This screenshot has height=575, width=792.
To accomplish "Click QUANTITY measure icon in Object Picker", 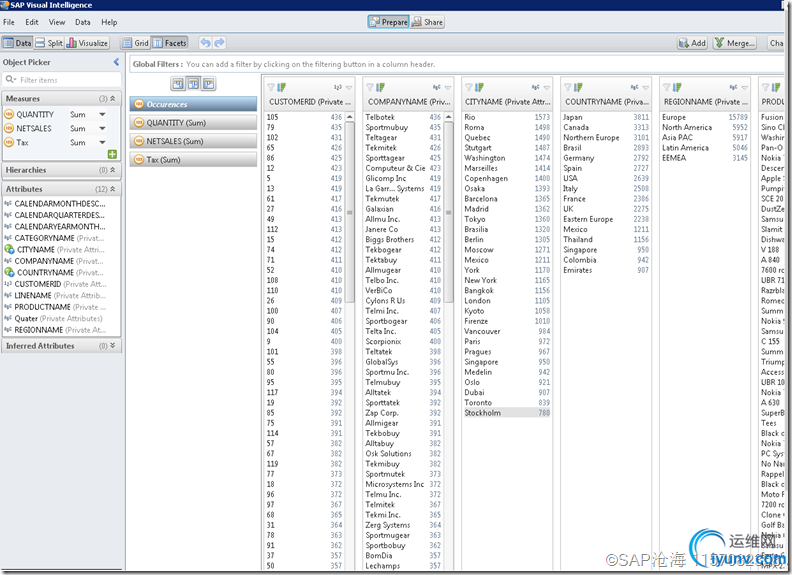I will [9, 115].
